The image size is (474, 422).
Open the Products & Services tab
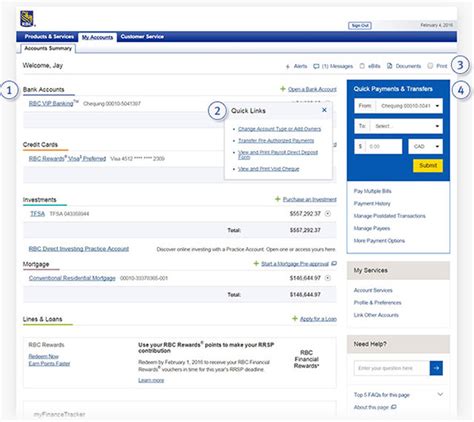(x=49, y=37)
